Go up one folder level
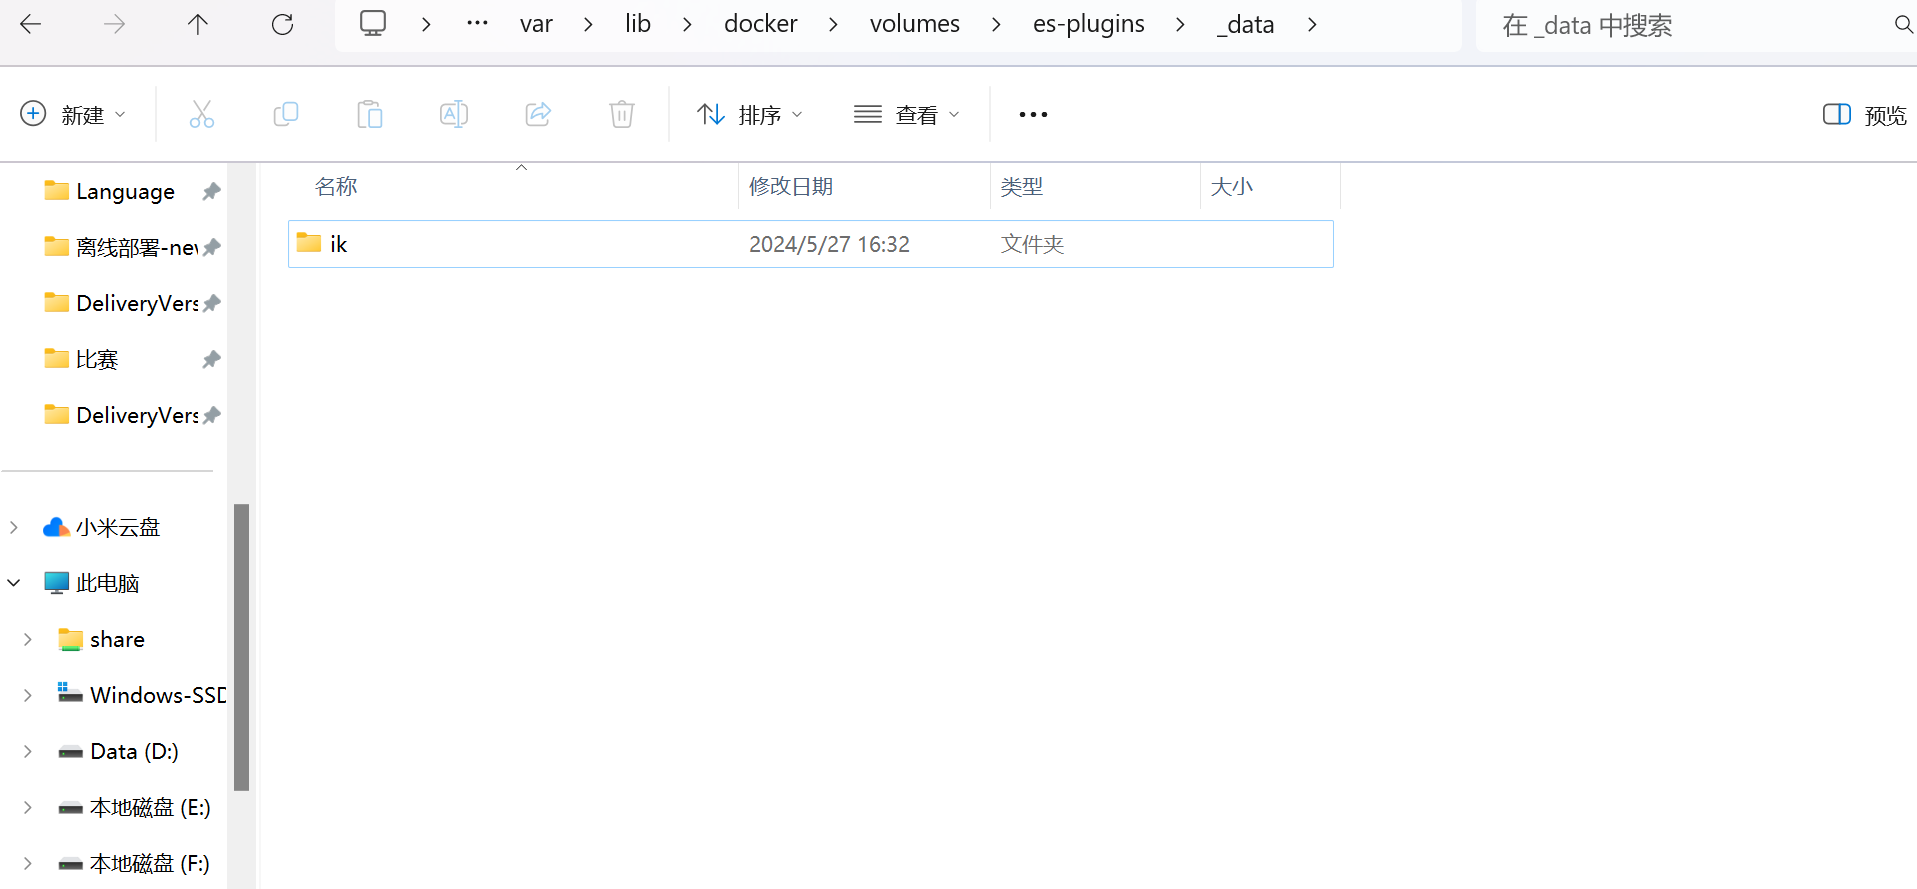1917x889 pixels. tap(198, 24)
